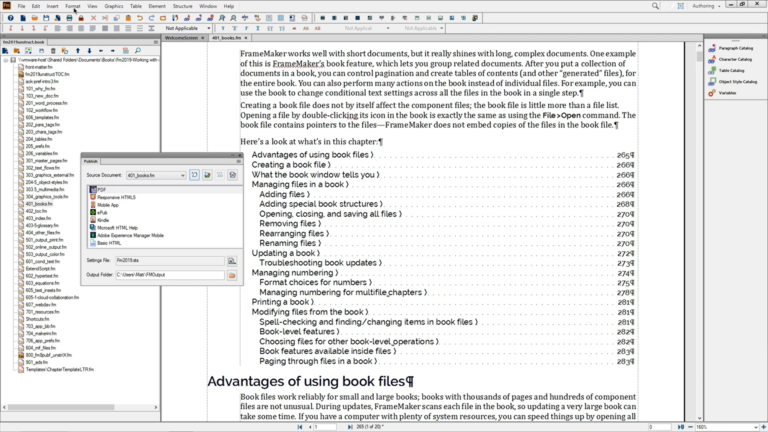
Task: Browse for settings file icon in Publish
Action: (232, 261)
